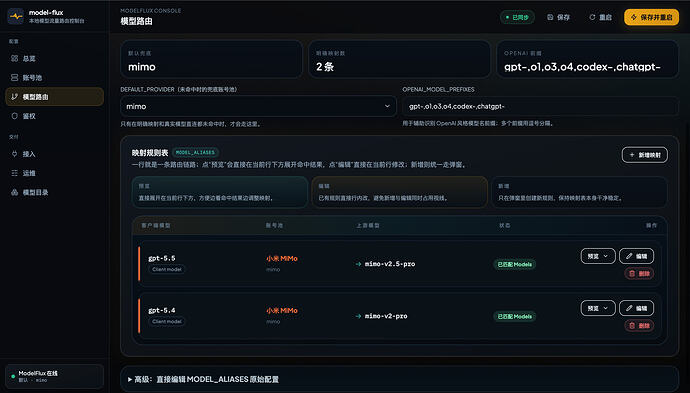Click 已匹配 Models badge in gpt-5.4 row
The image size is (690, 393).
(x=514, y=316)
